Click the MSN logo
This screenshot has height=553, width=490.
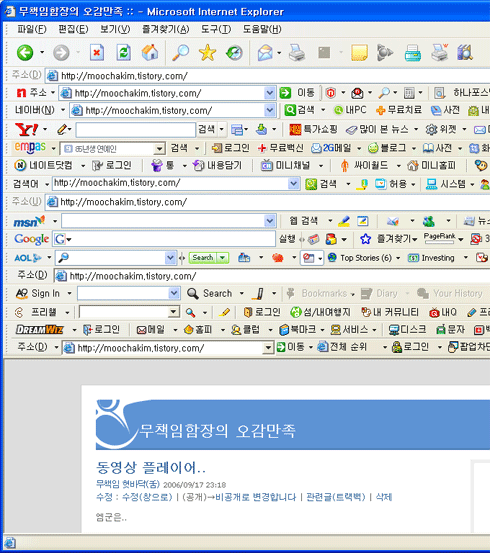(29, 221)
